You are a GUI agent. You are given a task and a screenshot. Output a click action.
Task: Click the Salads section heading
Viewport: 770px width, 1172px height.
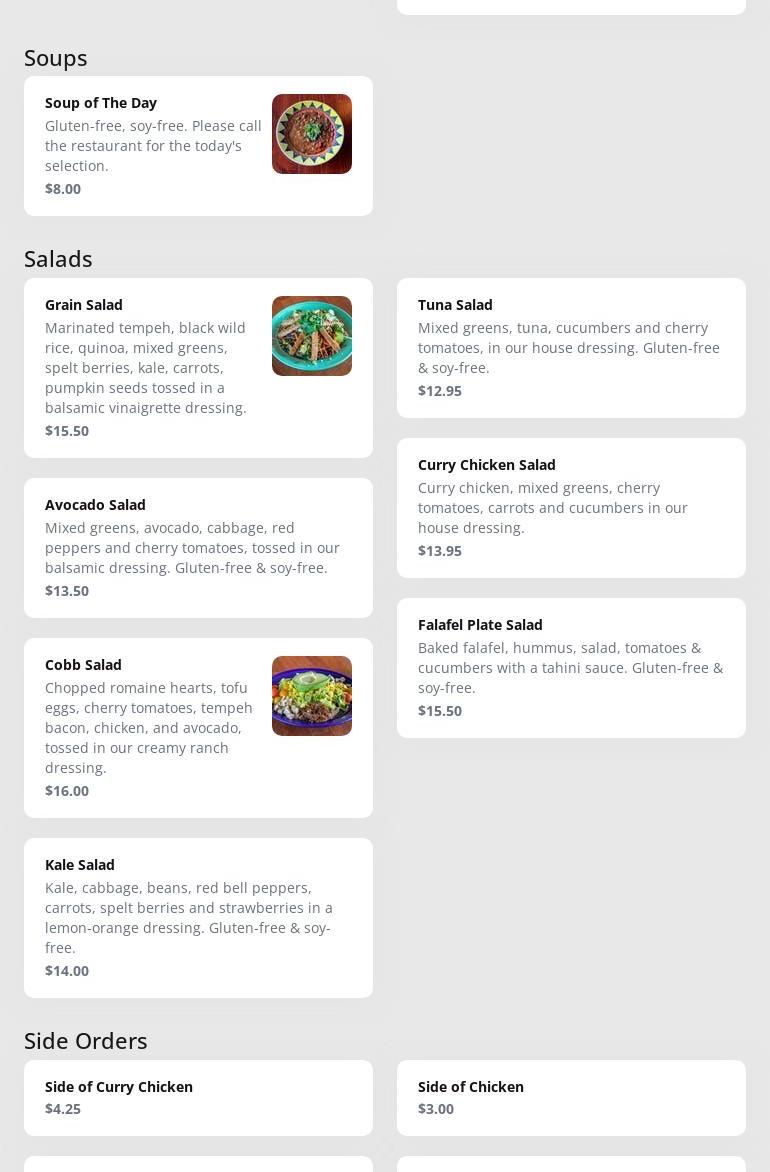[x=58, y=259]
